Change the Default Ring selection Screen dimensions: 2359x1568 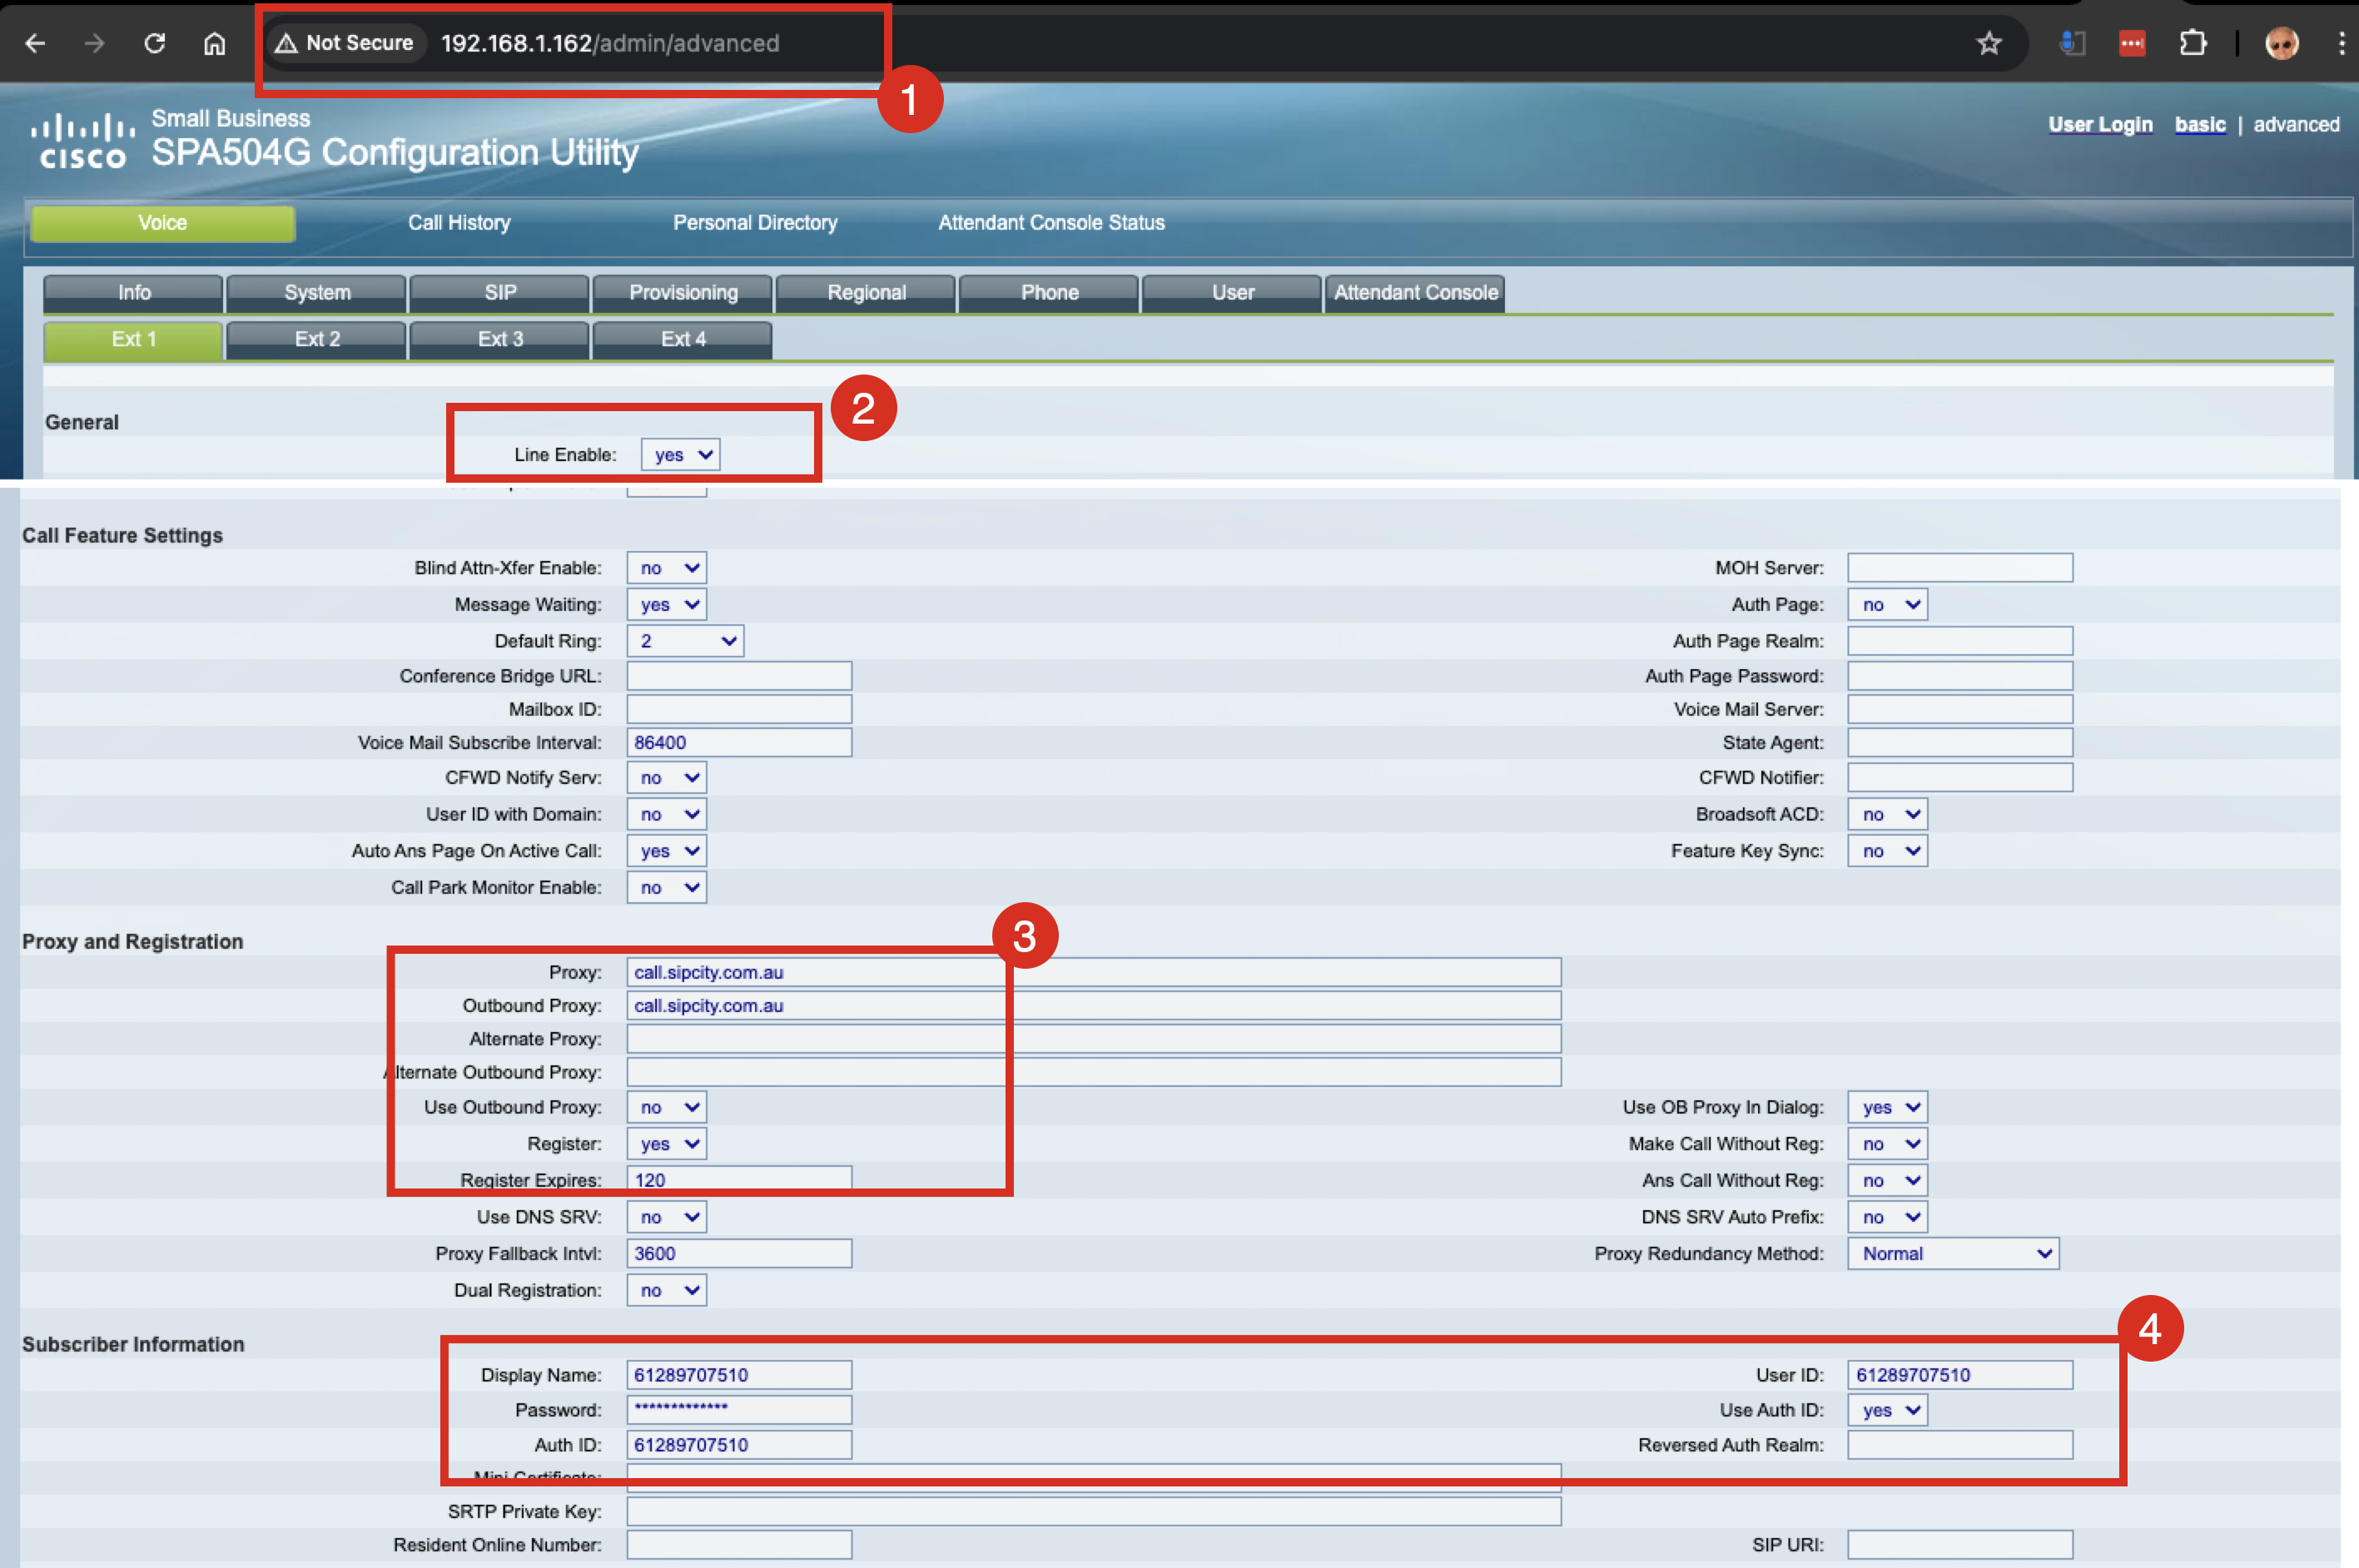tap(685, 641)
